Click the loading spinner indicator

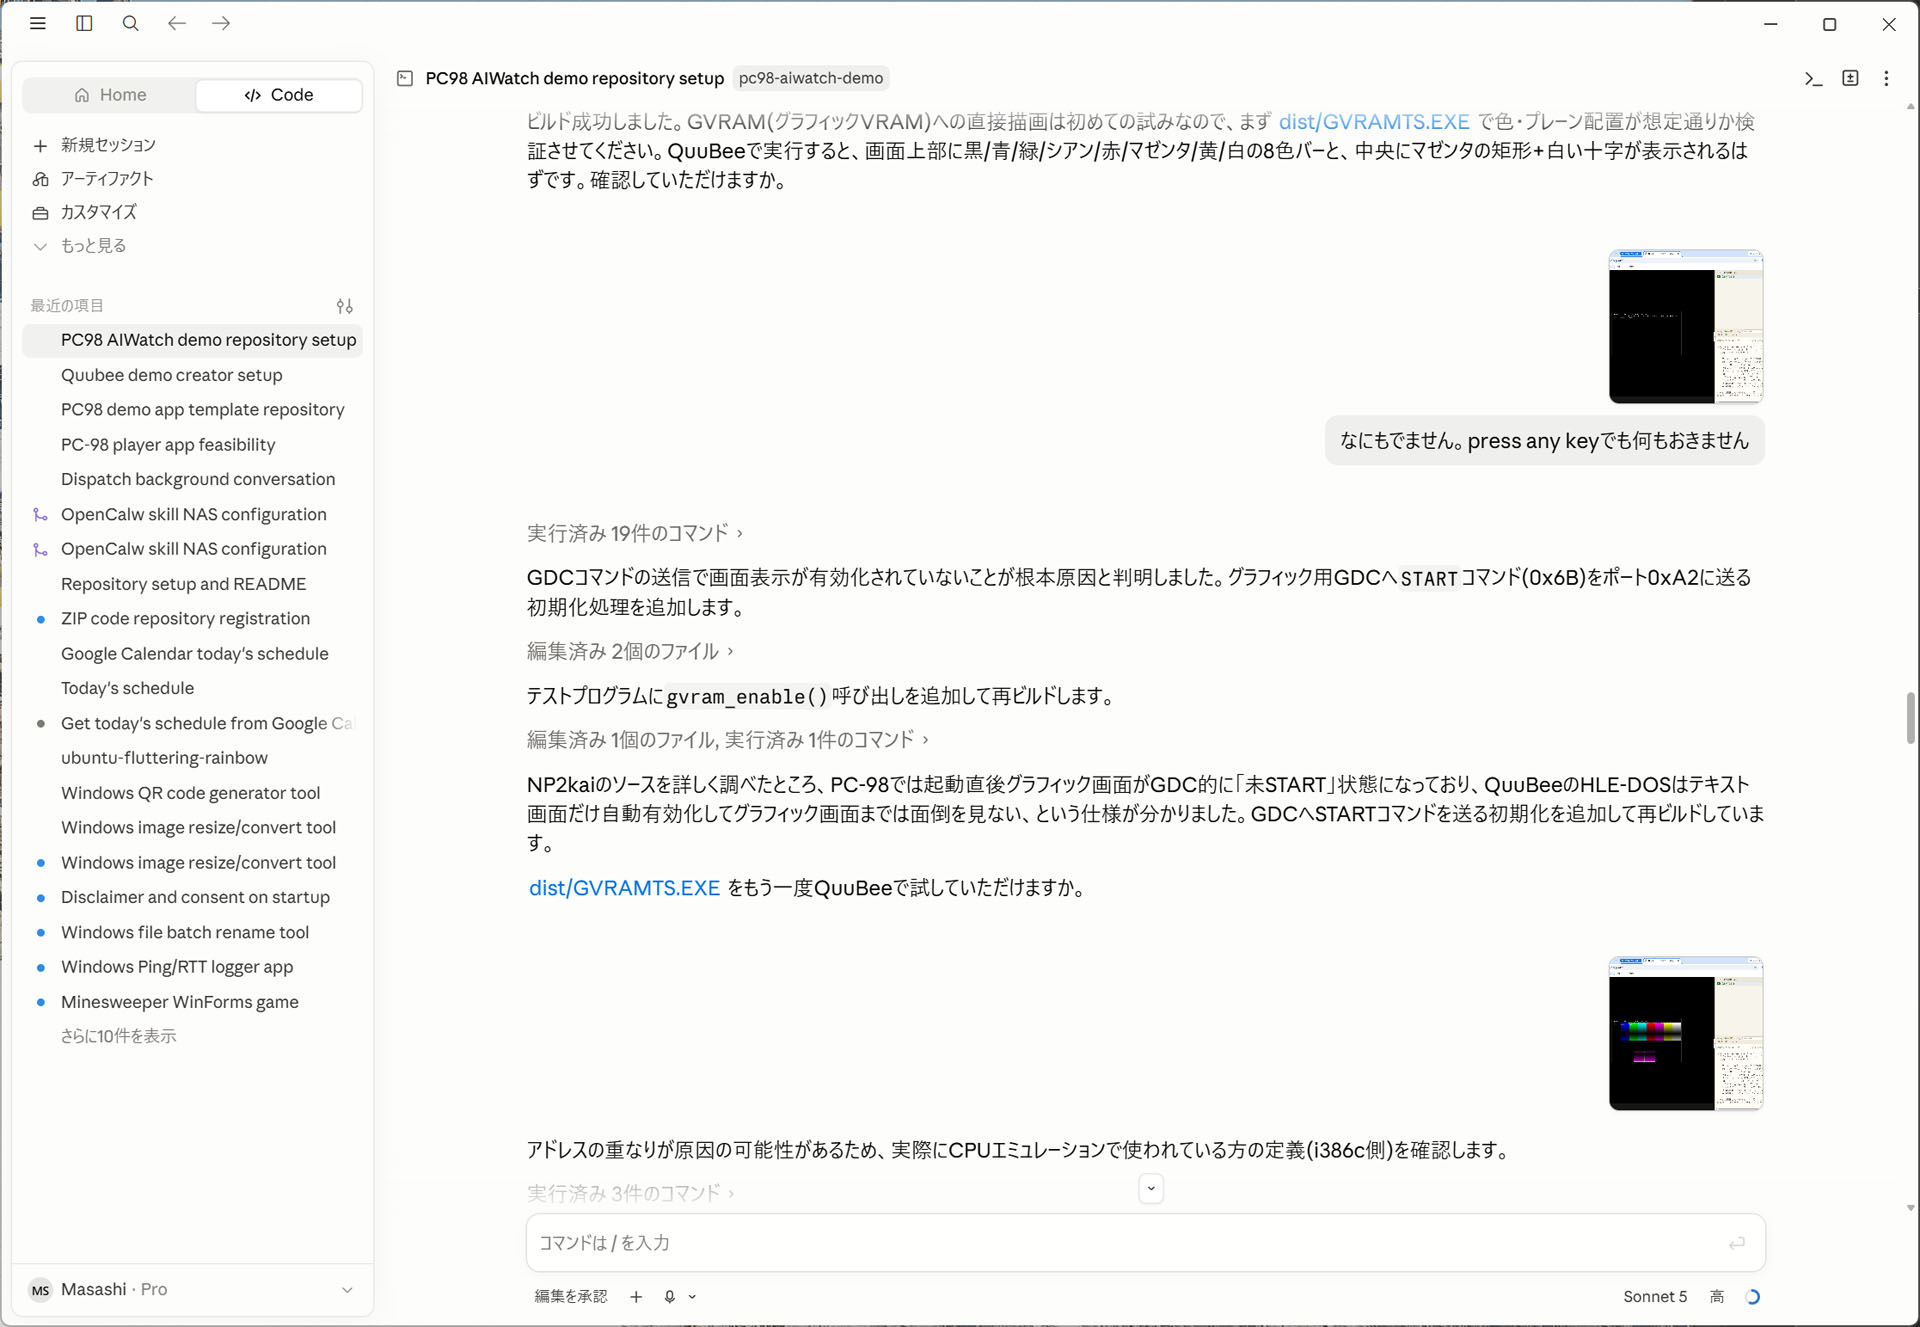1752,1297
